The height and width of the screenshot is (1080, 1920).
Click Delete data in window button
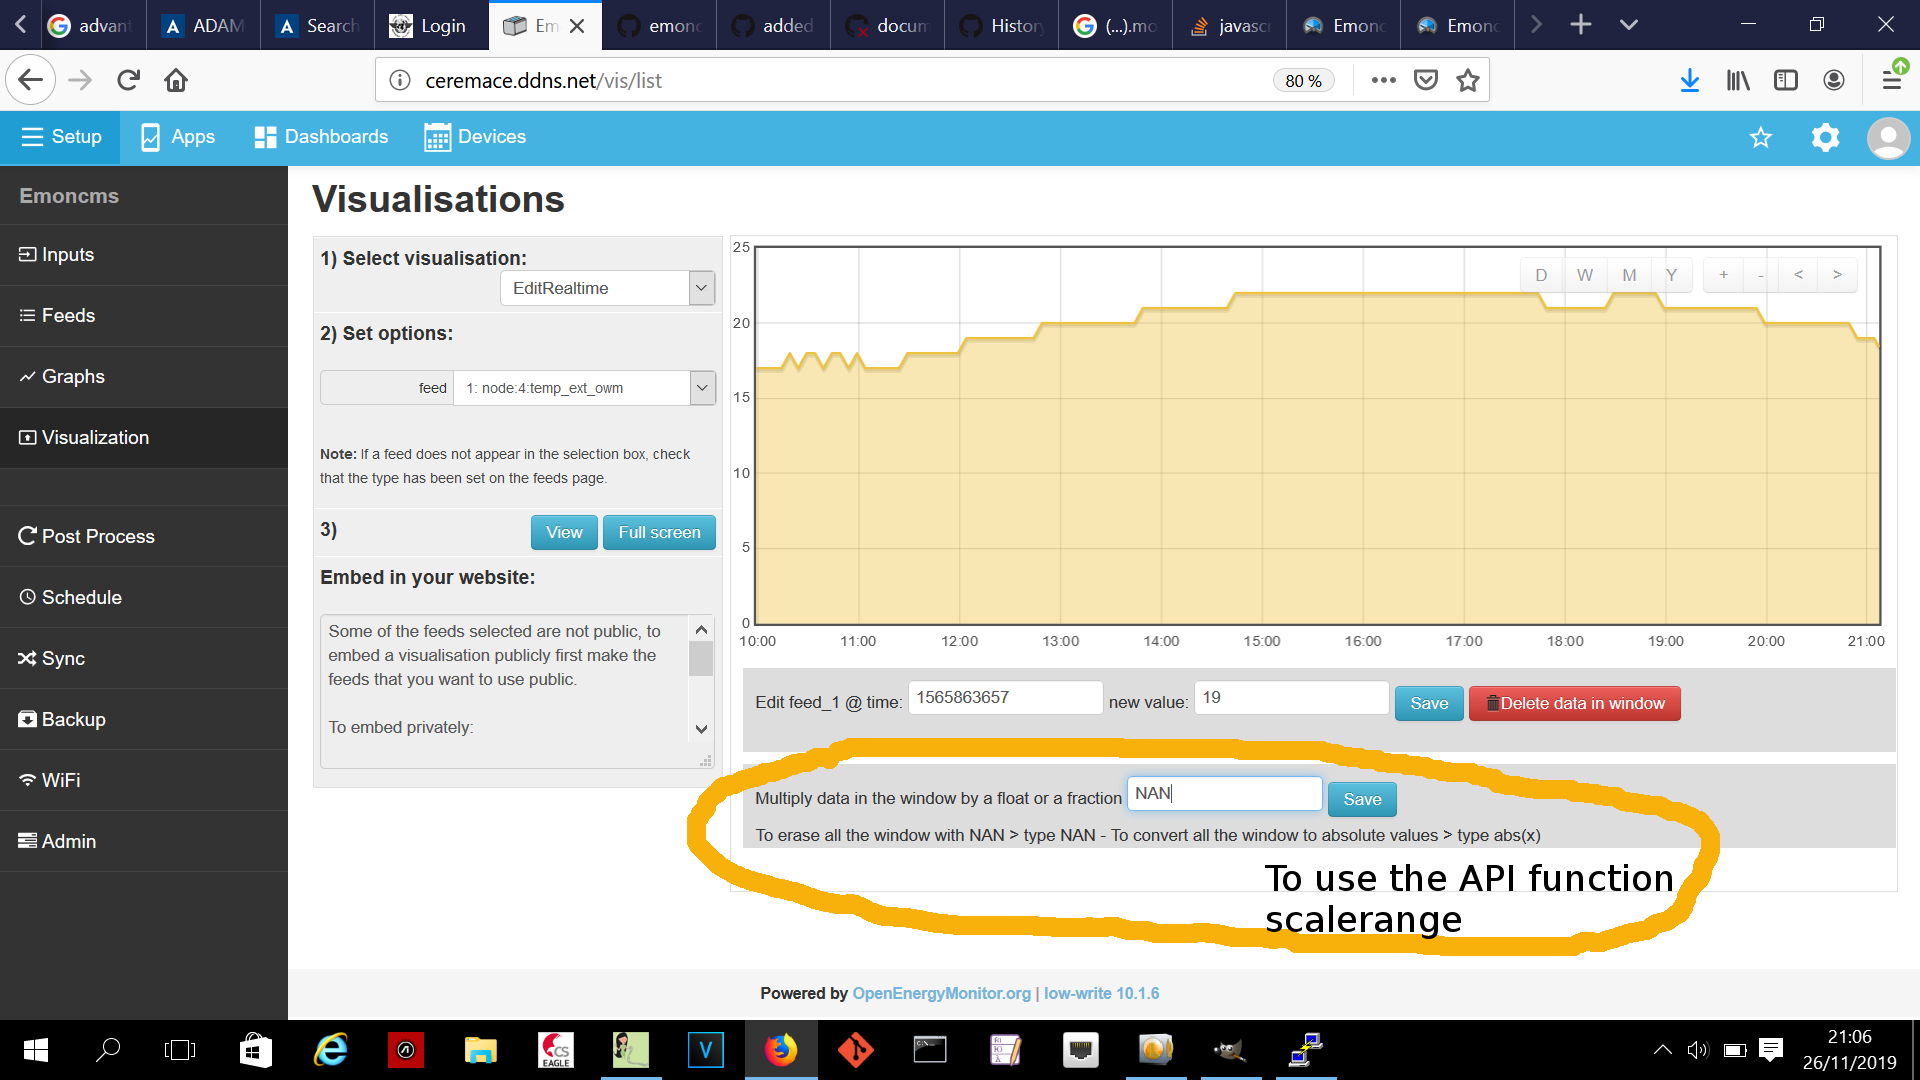(1574, 703)
